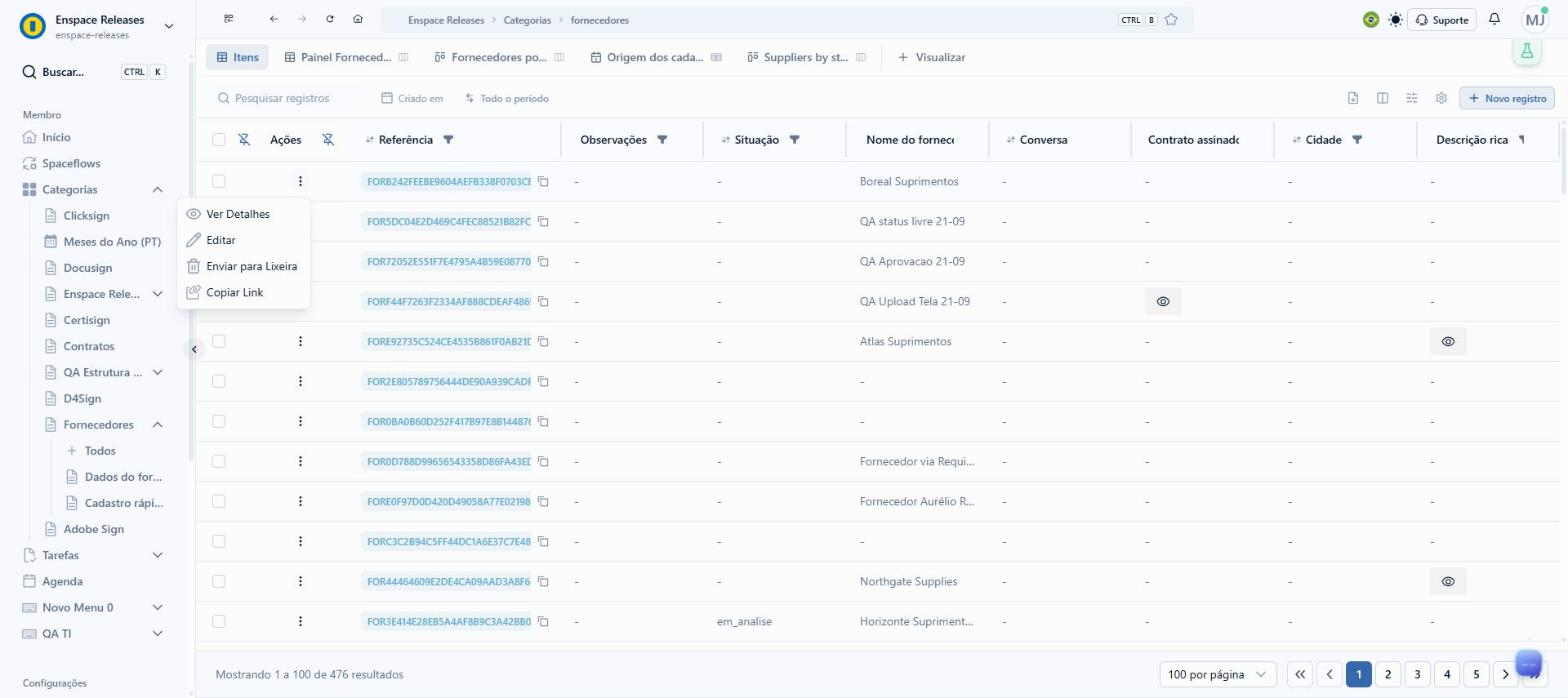Click the refresh icon in top bar
1568x698 pixels.
pos(330,19)
